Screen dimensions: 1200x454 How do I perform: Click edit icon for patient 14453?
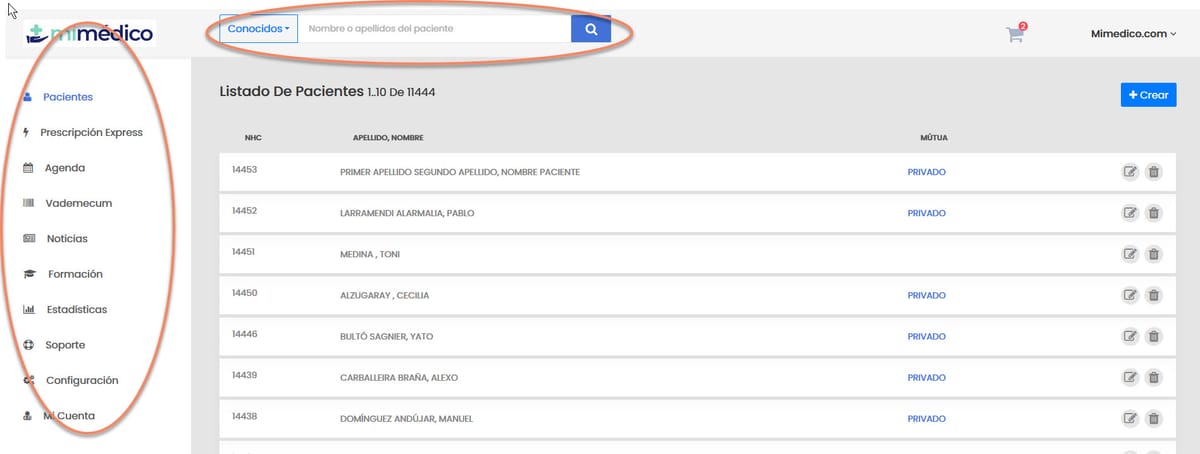(x=1130, y=172)
